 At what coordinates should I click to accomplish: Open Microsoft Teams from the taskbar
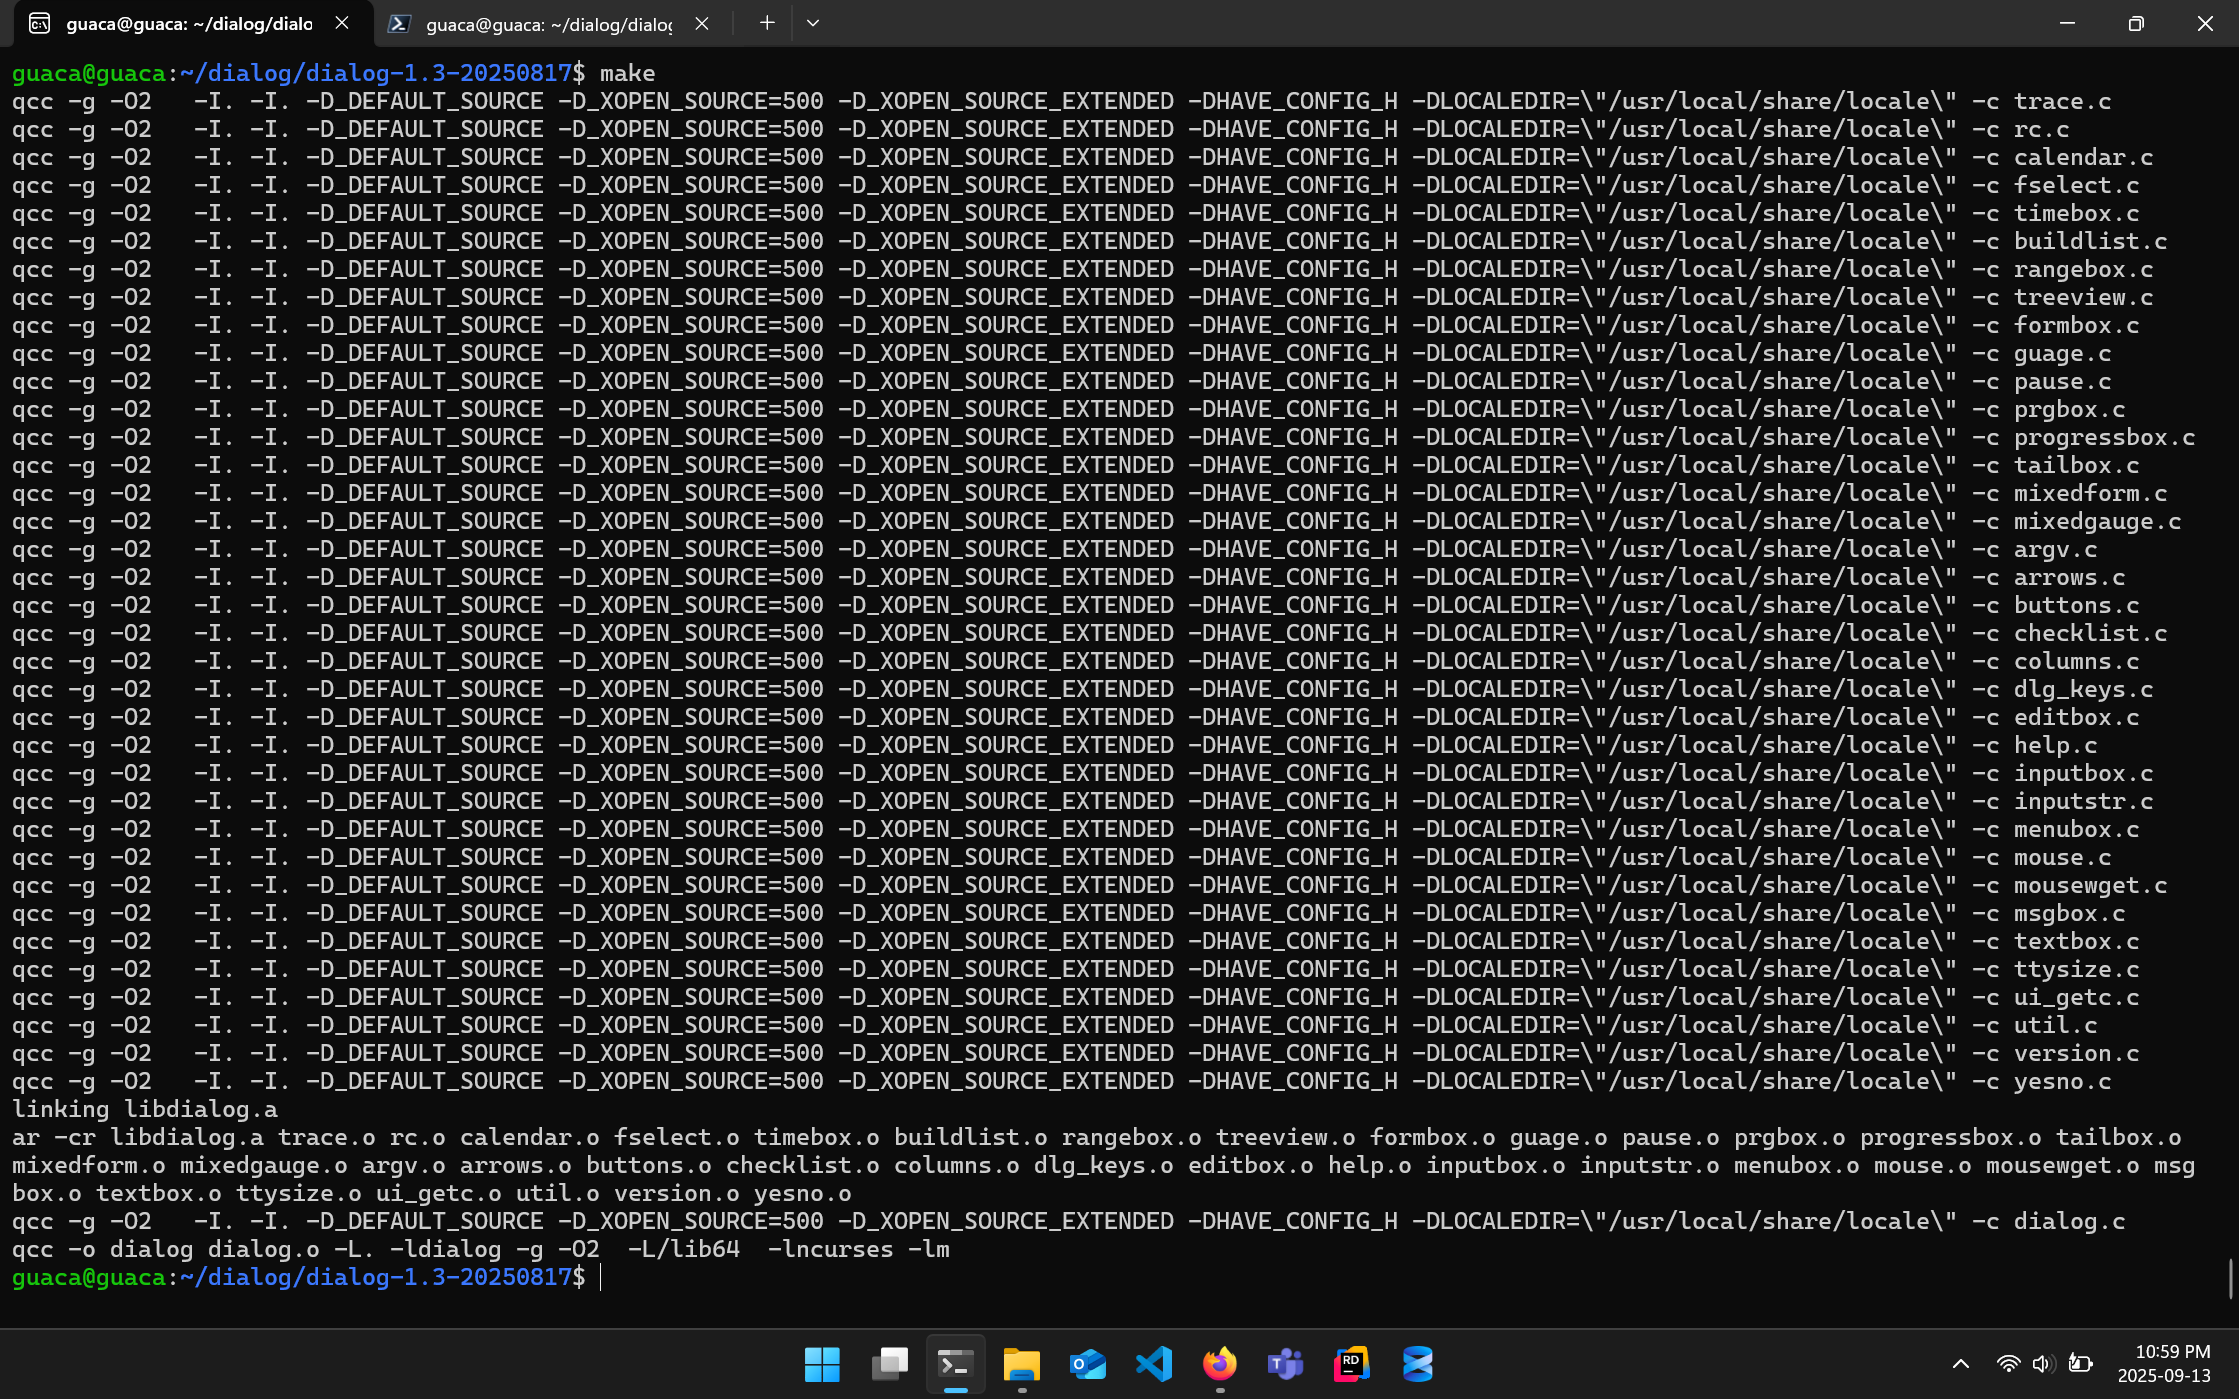coord(1285,1364)
